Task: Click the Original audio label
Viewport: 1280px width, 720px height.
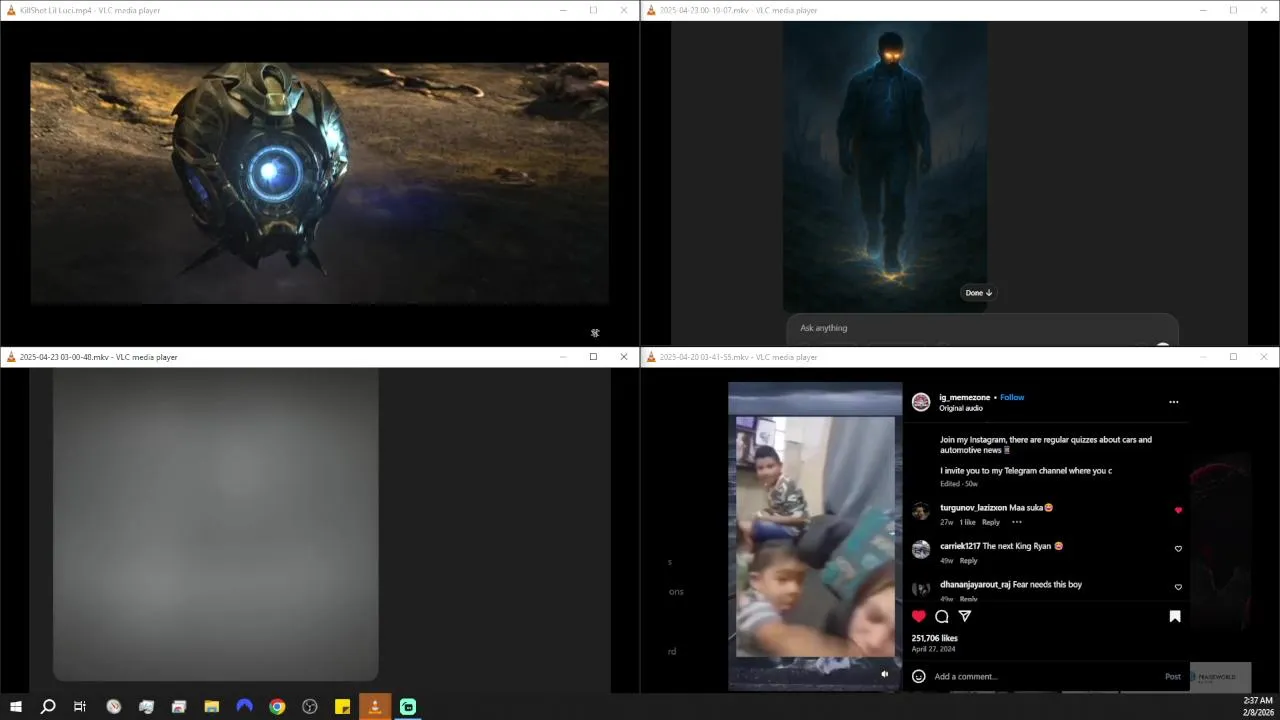Action: [961, 408]
